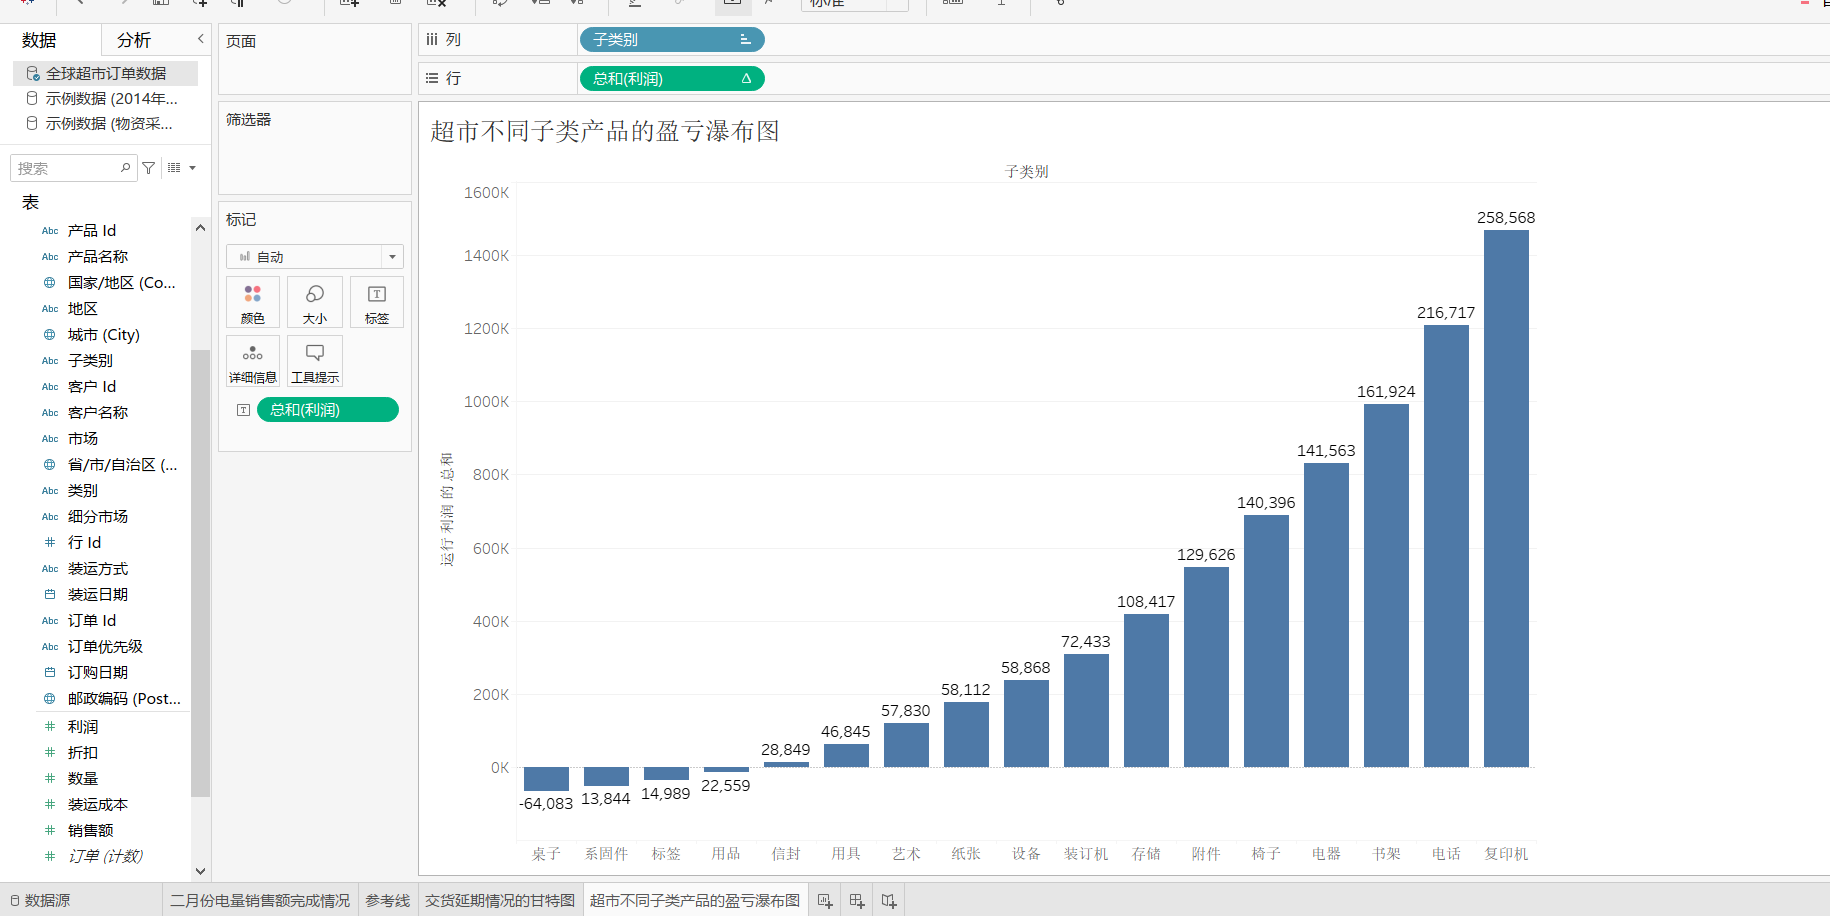Click the vertical axis title 运行 利润 的总和
The height and width of the screenshot is (916, 1830).
click(447, 509)
